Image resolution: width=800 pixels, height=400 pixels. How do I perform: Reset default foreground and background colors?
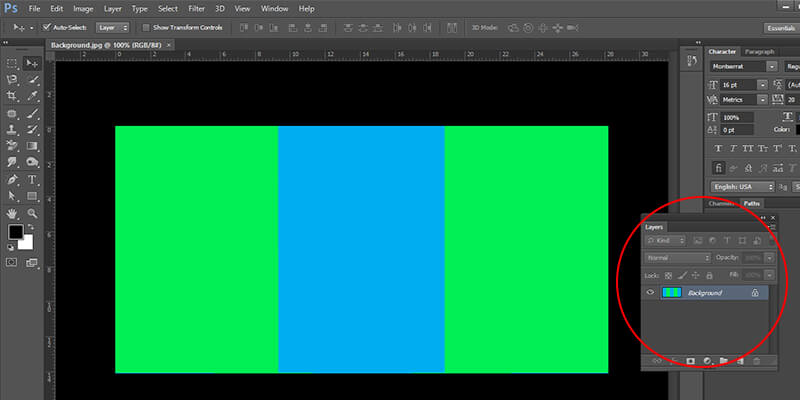click(x=11, y=247)
